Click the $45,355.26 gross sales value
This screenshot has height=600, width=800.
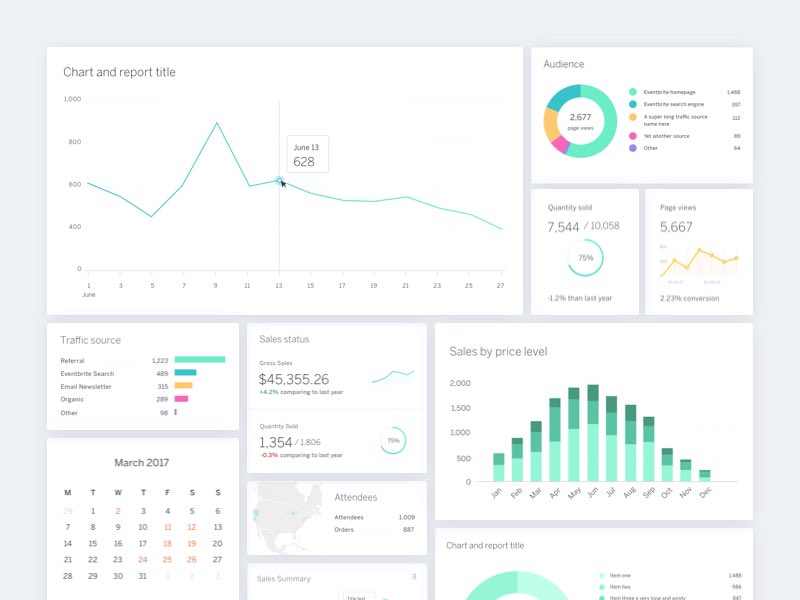(x=293, y=379)
